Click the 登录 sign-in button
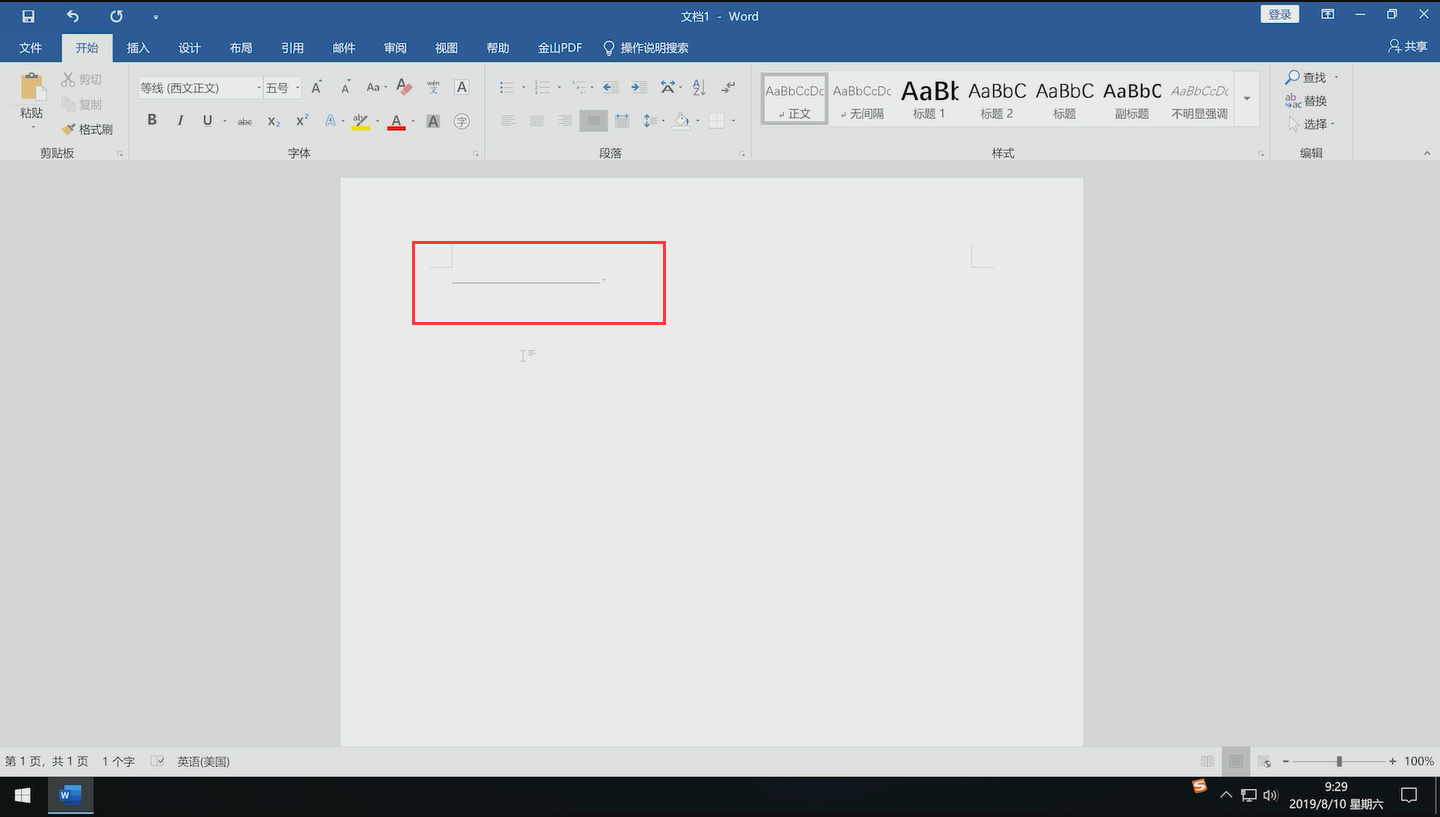 [1279, 14]
